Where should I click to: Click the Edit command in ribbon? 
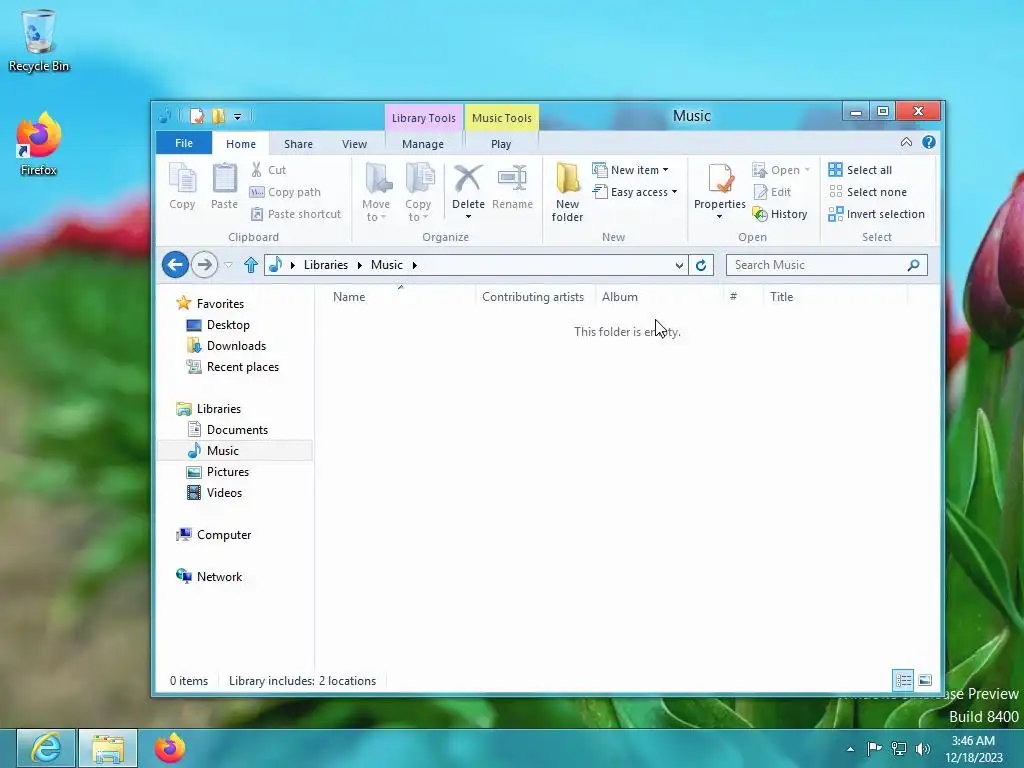(772, 192)
